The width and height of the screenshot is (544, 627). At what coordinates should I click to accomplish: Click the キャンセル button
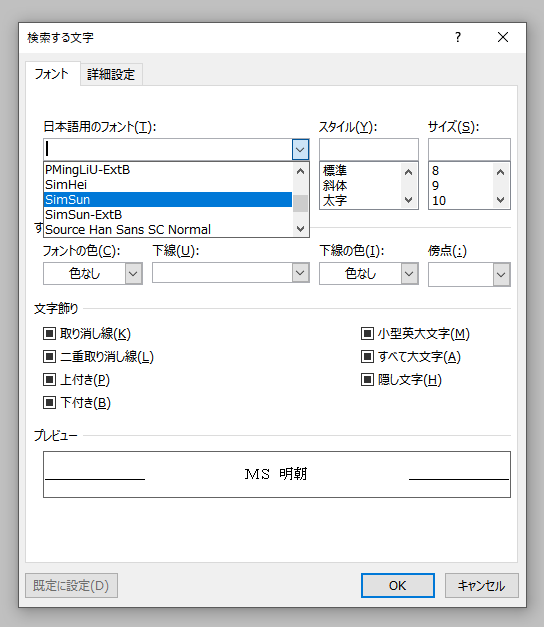pos(482,585)
